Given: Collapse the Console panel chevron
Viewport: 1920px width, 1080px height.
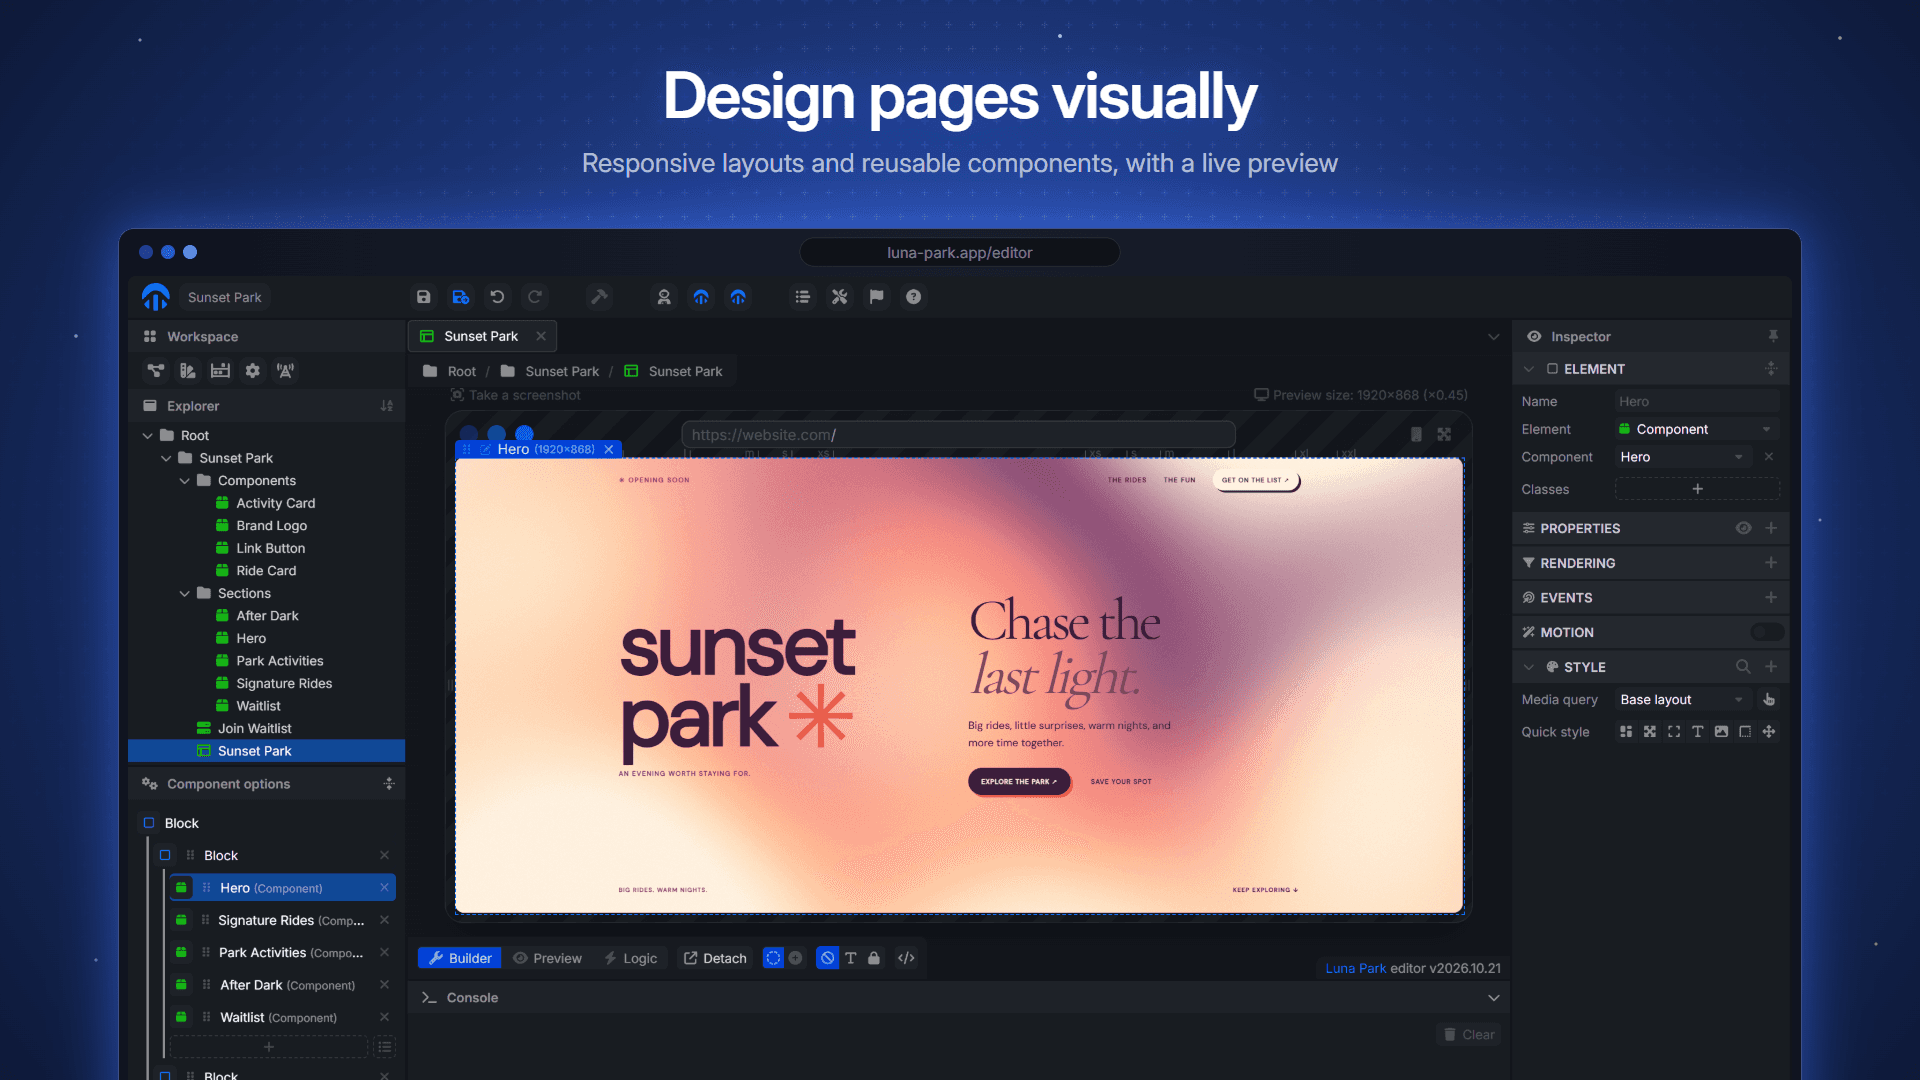Looking at the screenshot, I should point(1494,998).
